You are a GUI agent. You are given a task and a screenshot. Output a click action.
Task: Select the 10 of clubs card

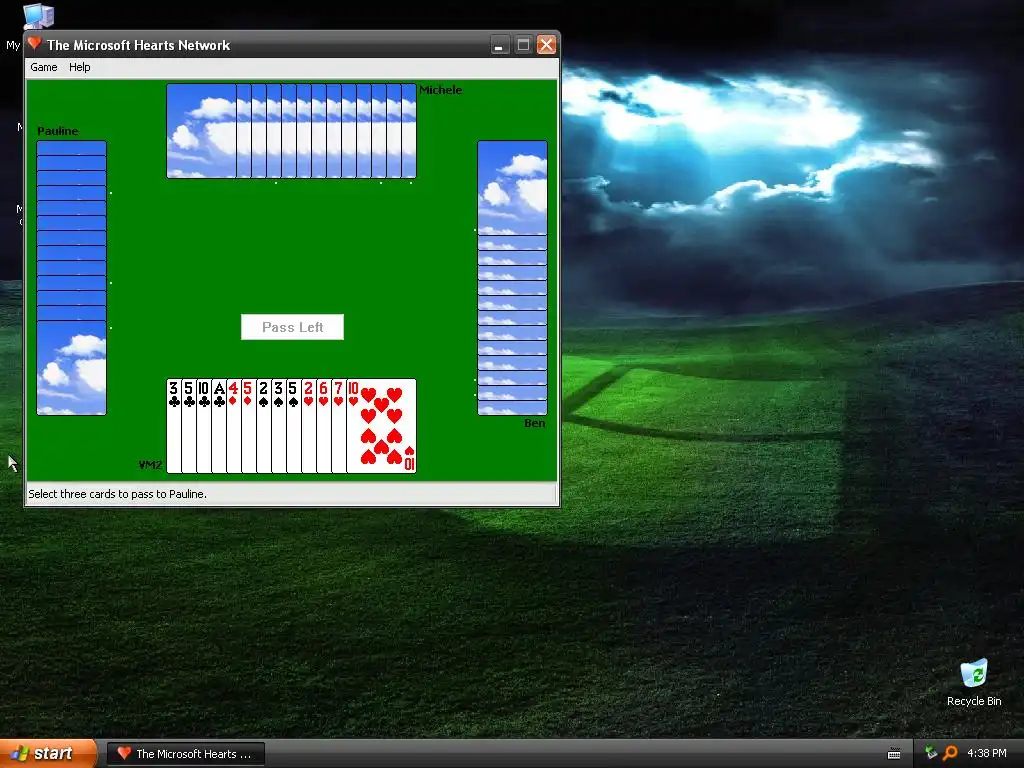(204, 426)
